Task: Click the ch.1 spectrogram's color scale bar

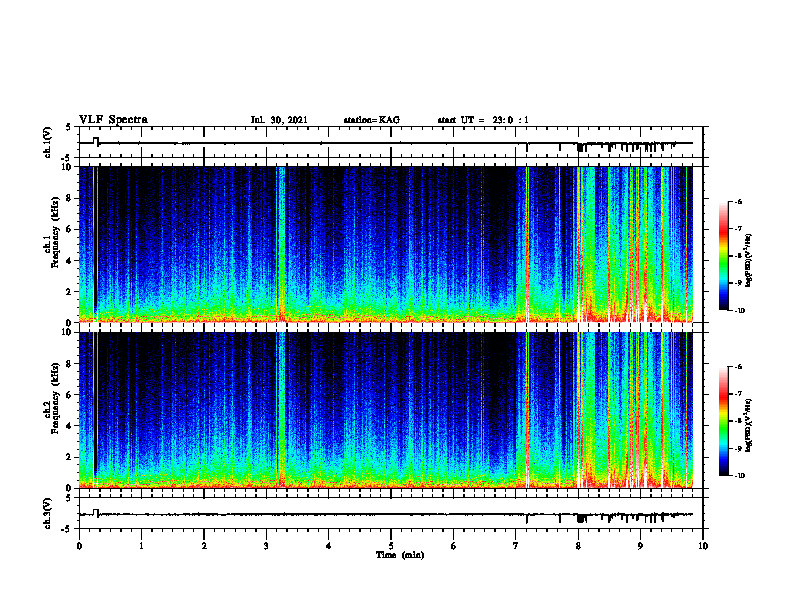Action: coord(723,256)
